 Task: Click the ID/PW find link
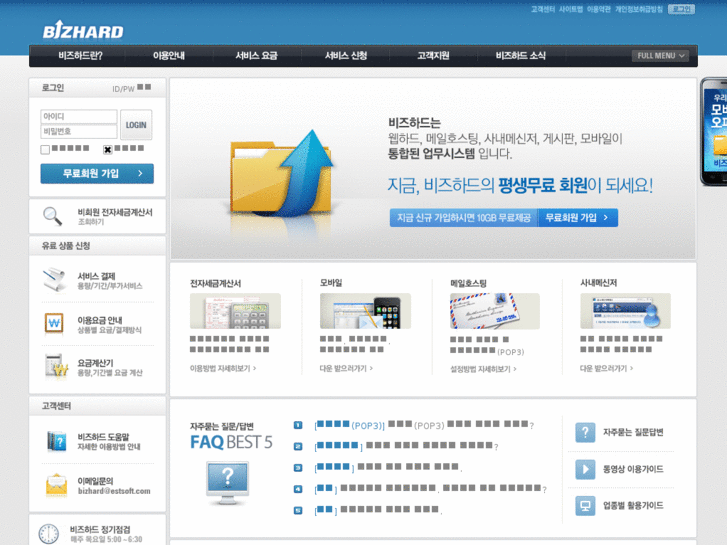click(x=132, y=88)
